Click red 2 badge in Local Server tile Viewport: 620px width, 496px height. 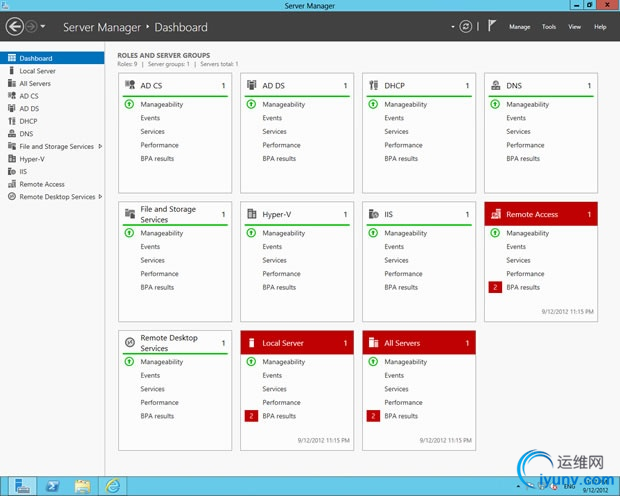point(251,416)
